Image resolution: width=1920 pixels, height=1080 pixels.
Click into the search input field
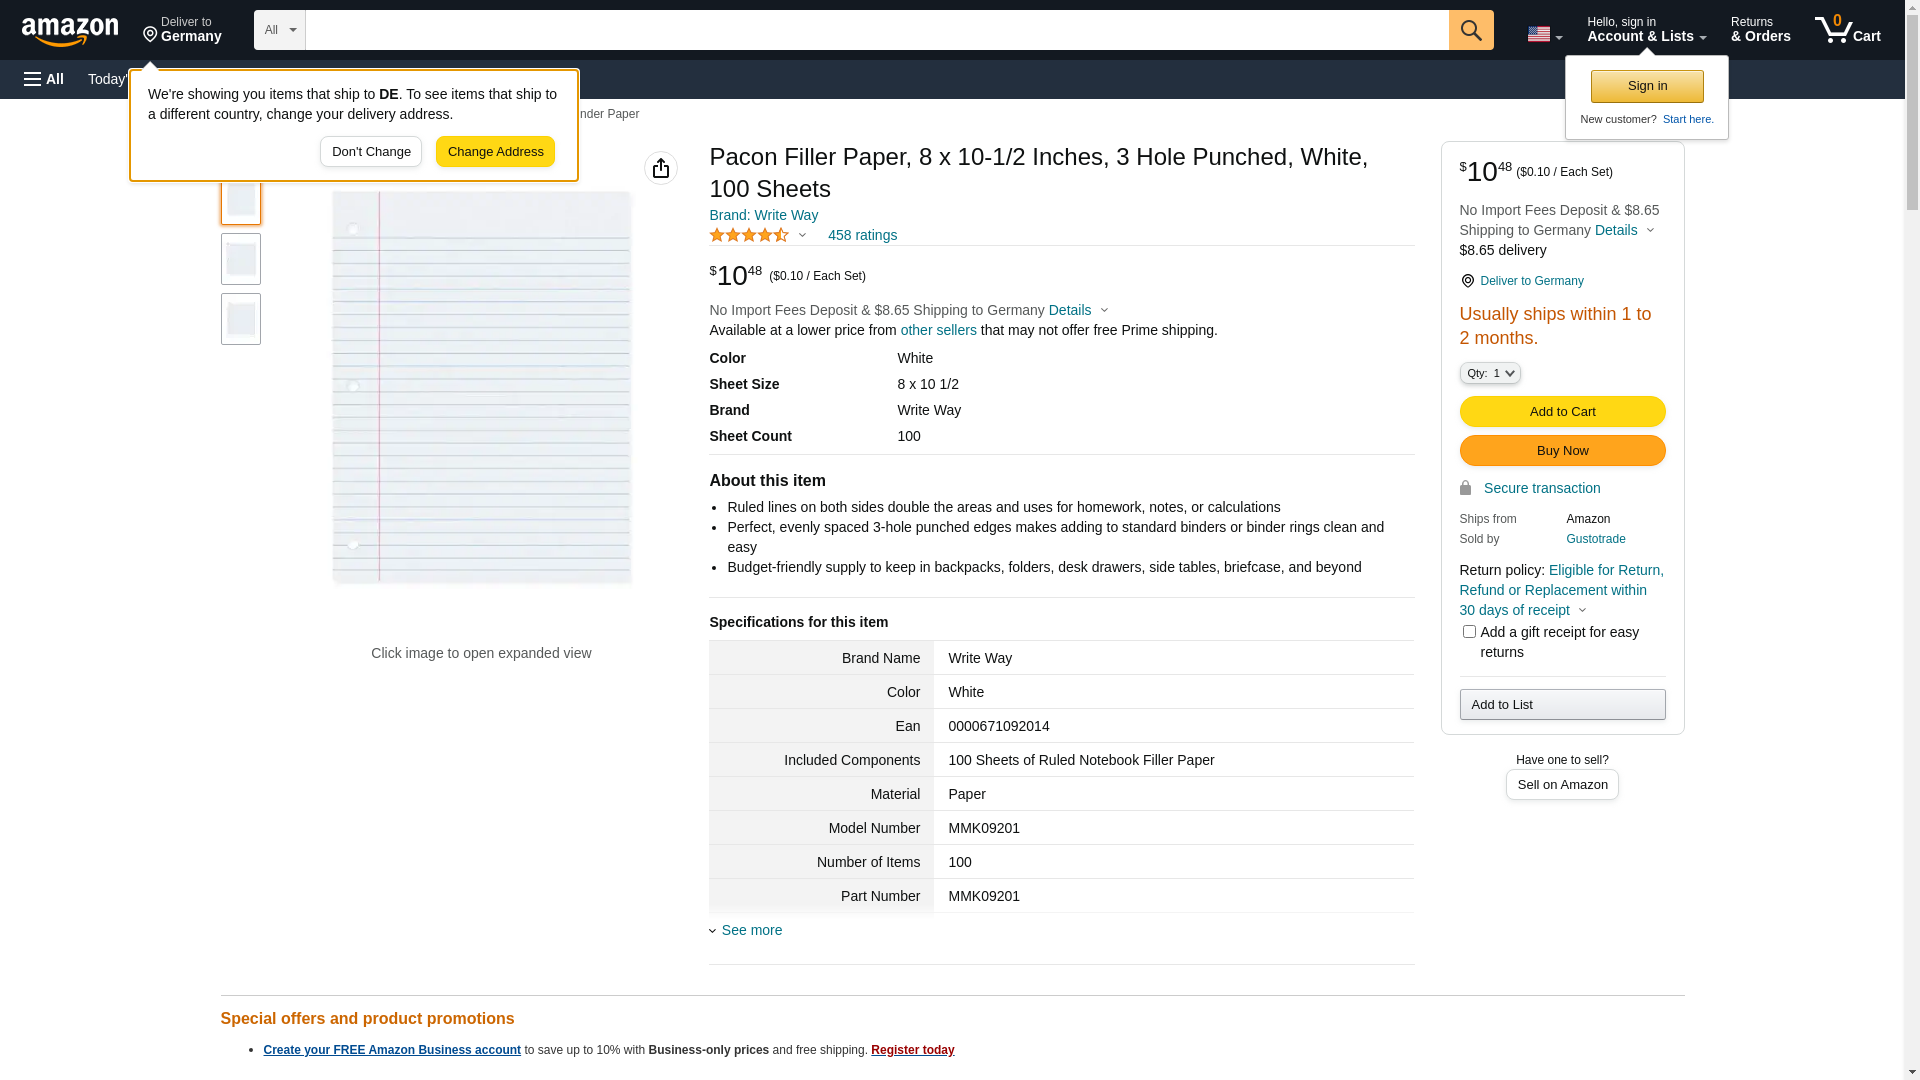pyautogui.click(x=876, y=30)
